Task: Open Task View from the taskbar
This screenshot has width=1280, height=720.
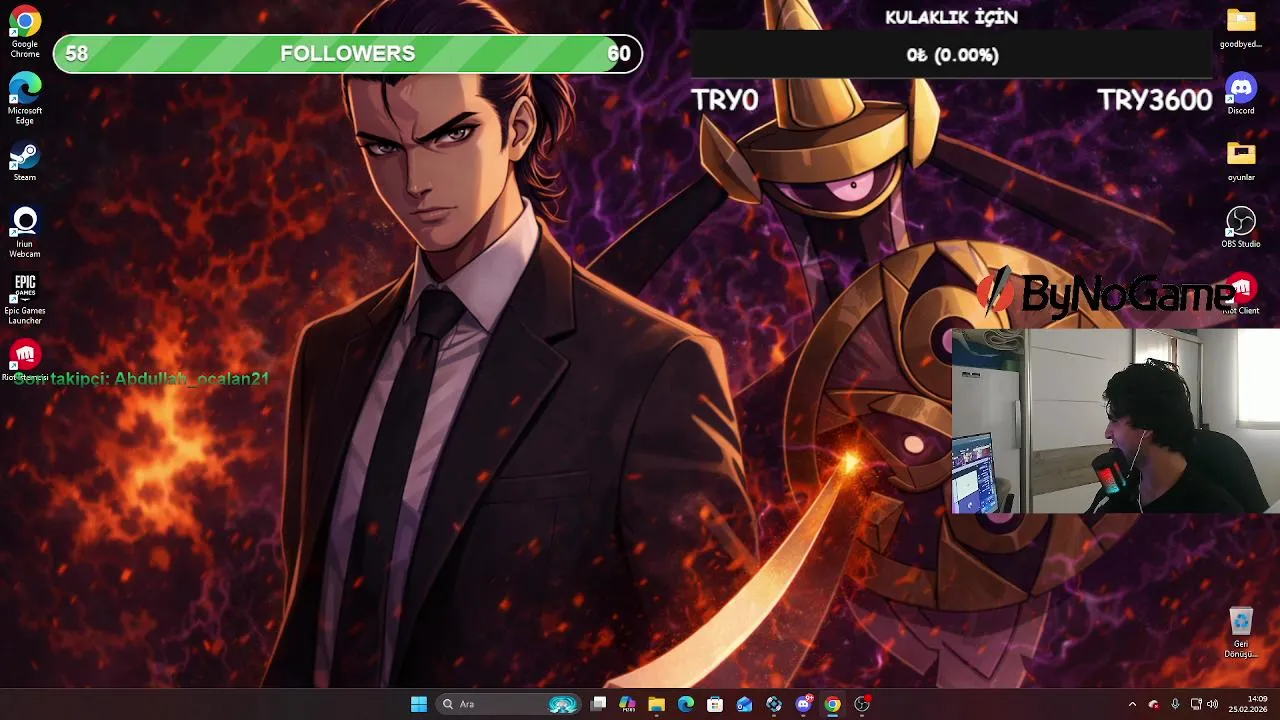Action: pyautogui.click(x=598, y=704)
